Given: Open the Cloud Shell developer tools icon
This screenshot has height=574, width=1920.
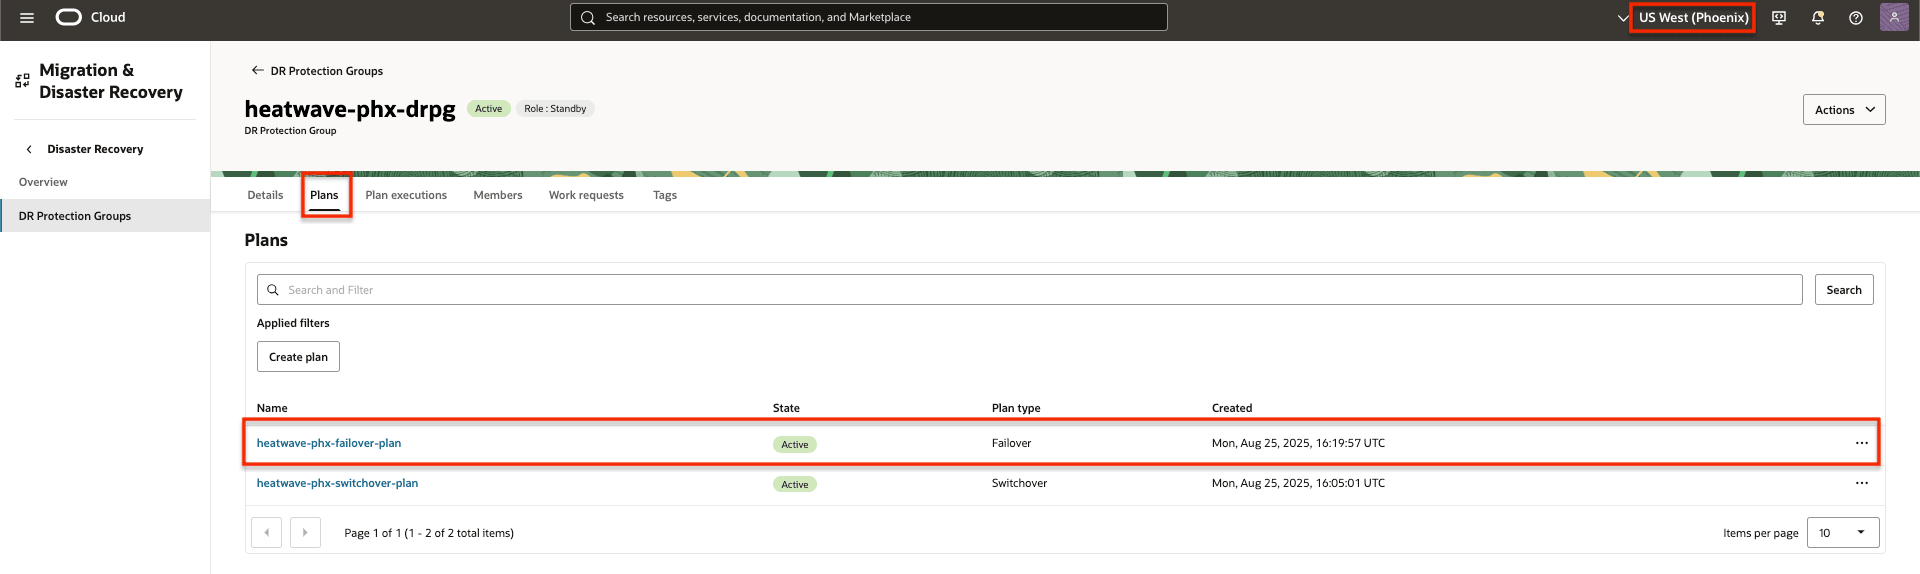Looking at the screenshot, I should click(1779, 18).
